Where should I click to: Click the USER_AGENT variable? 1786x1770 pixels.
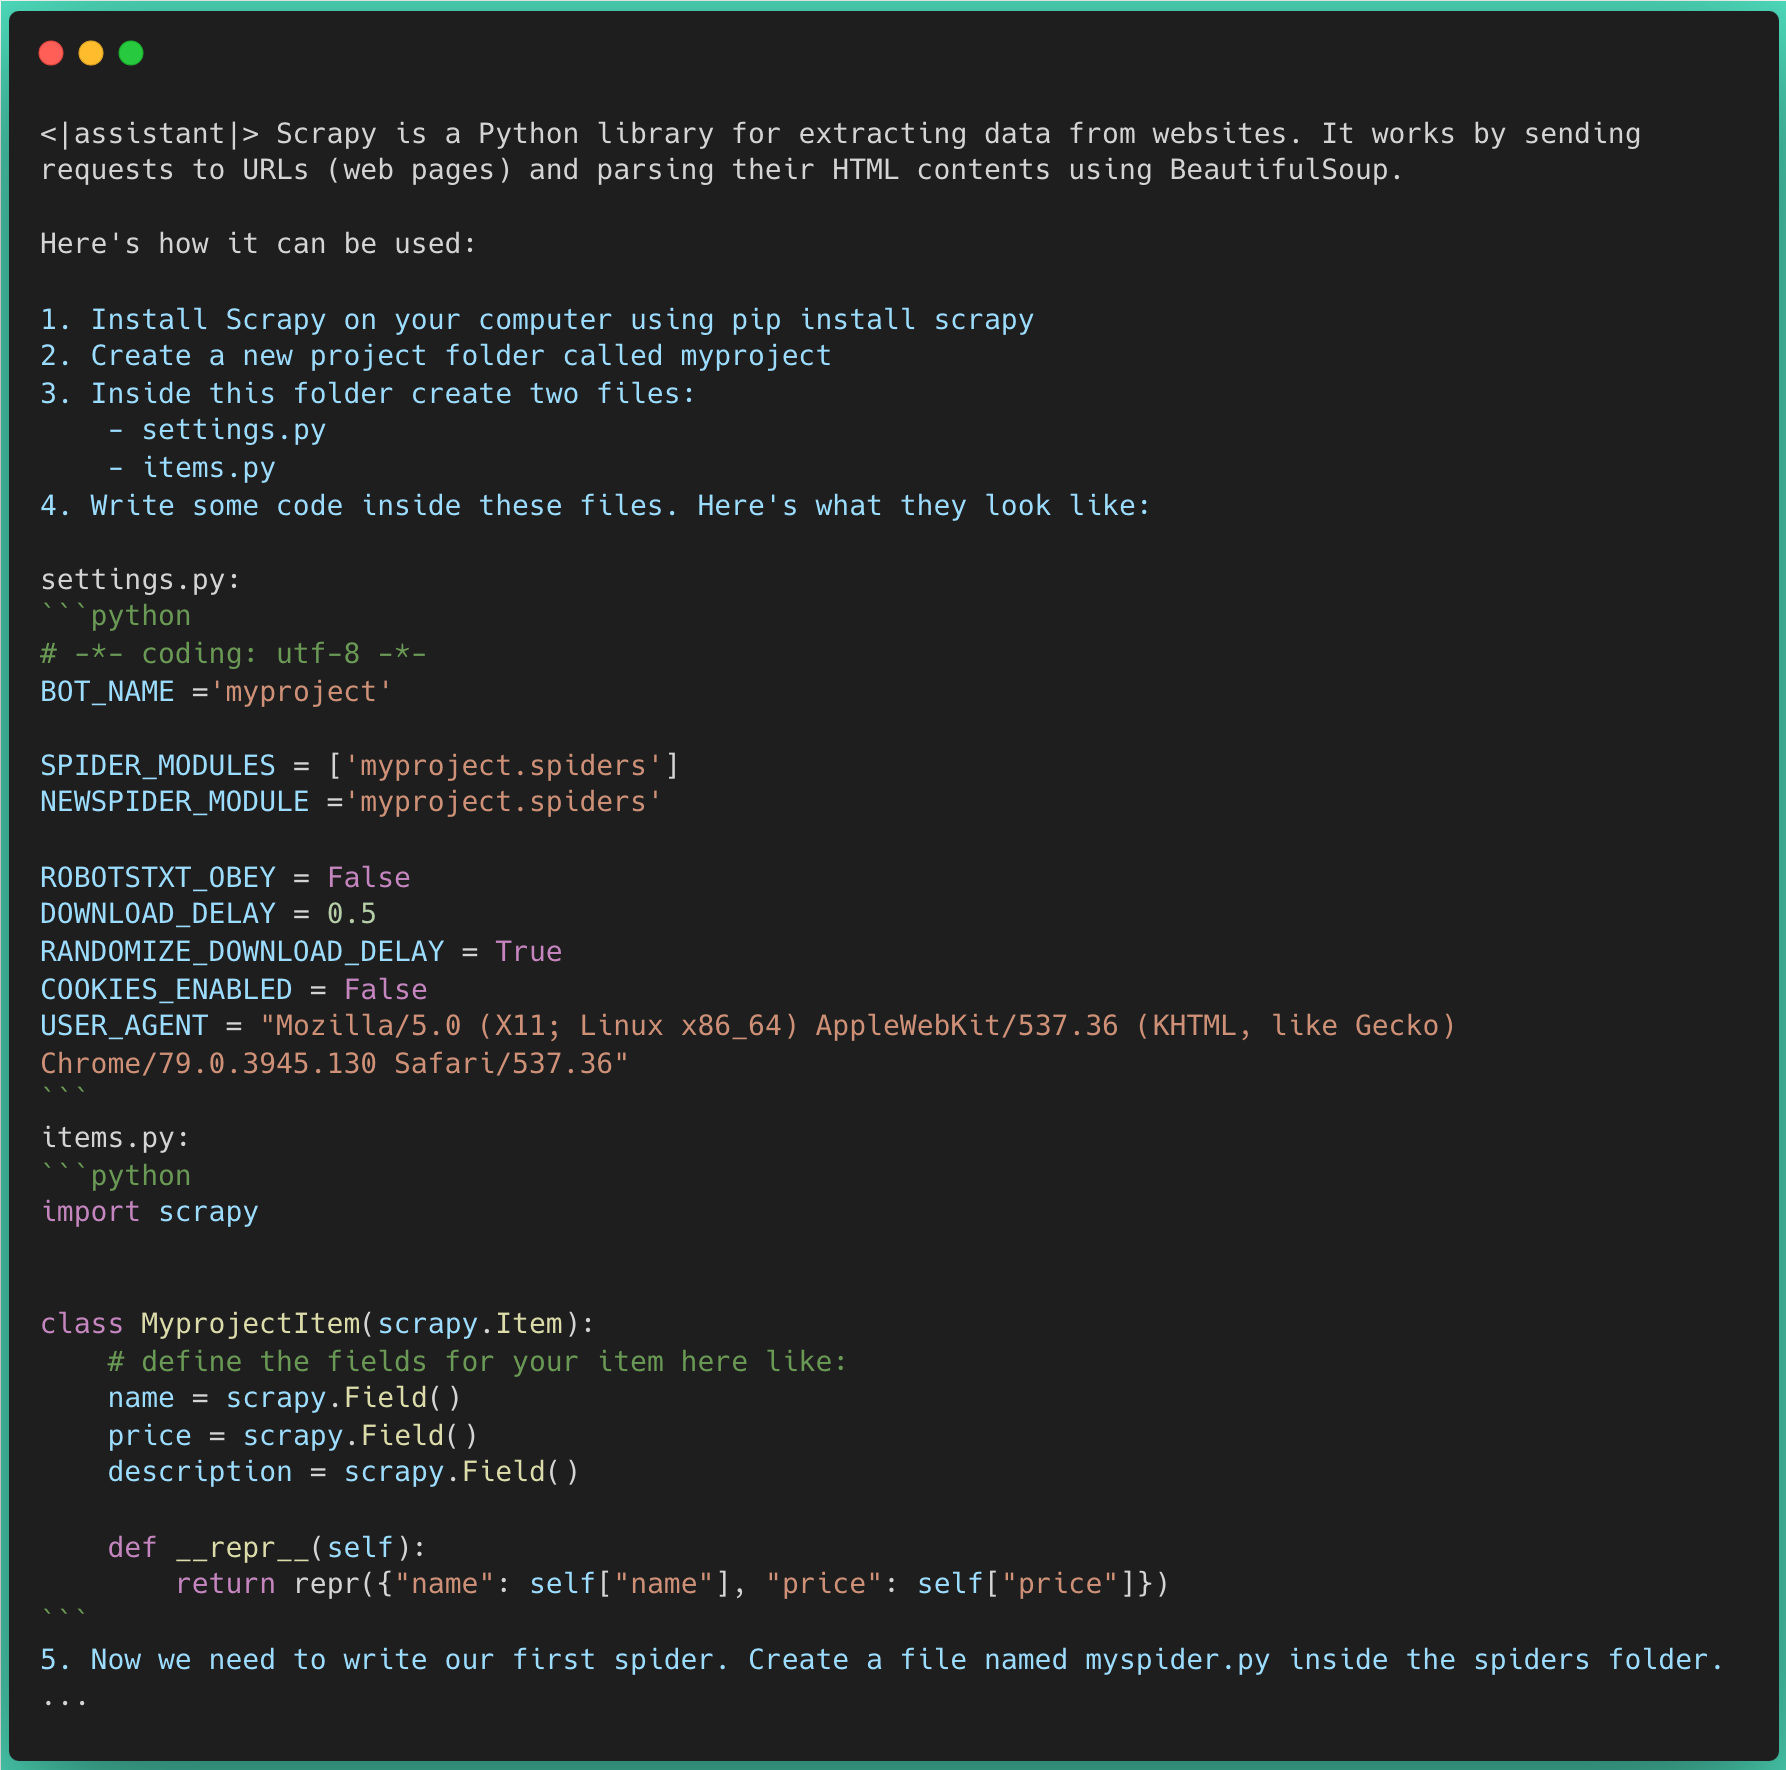(x=124, y=1025)
